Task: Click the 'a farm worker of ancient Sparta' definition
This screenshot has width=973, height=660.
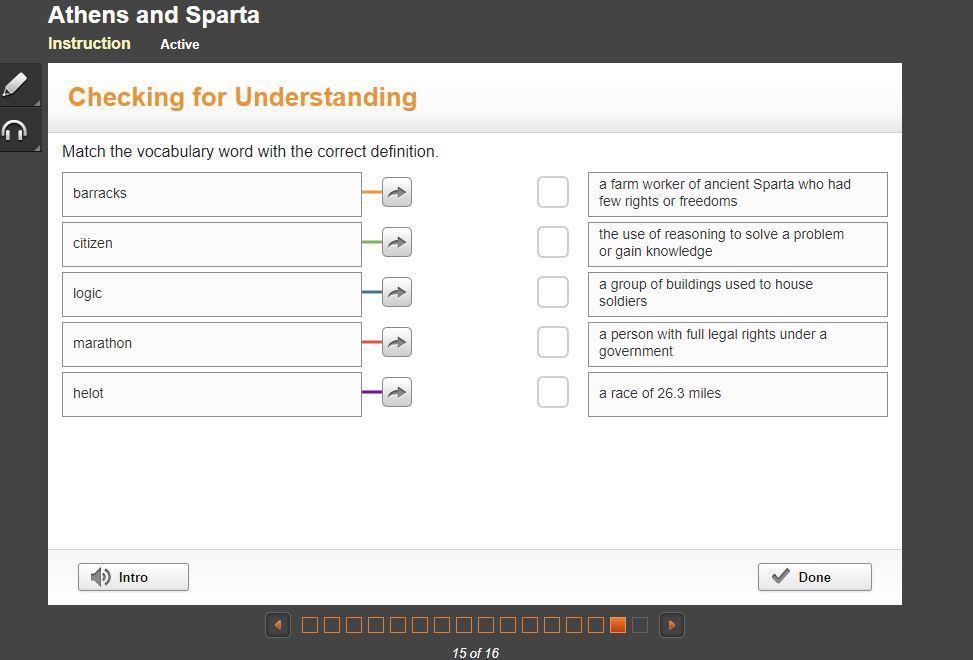Action: coord(738,194)
